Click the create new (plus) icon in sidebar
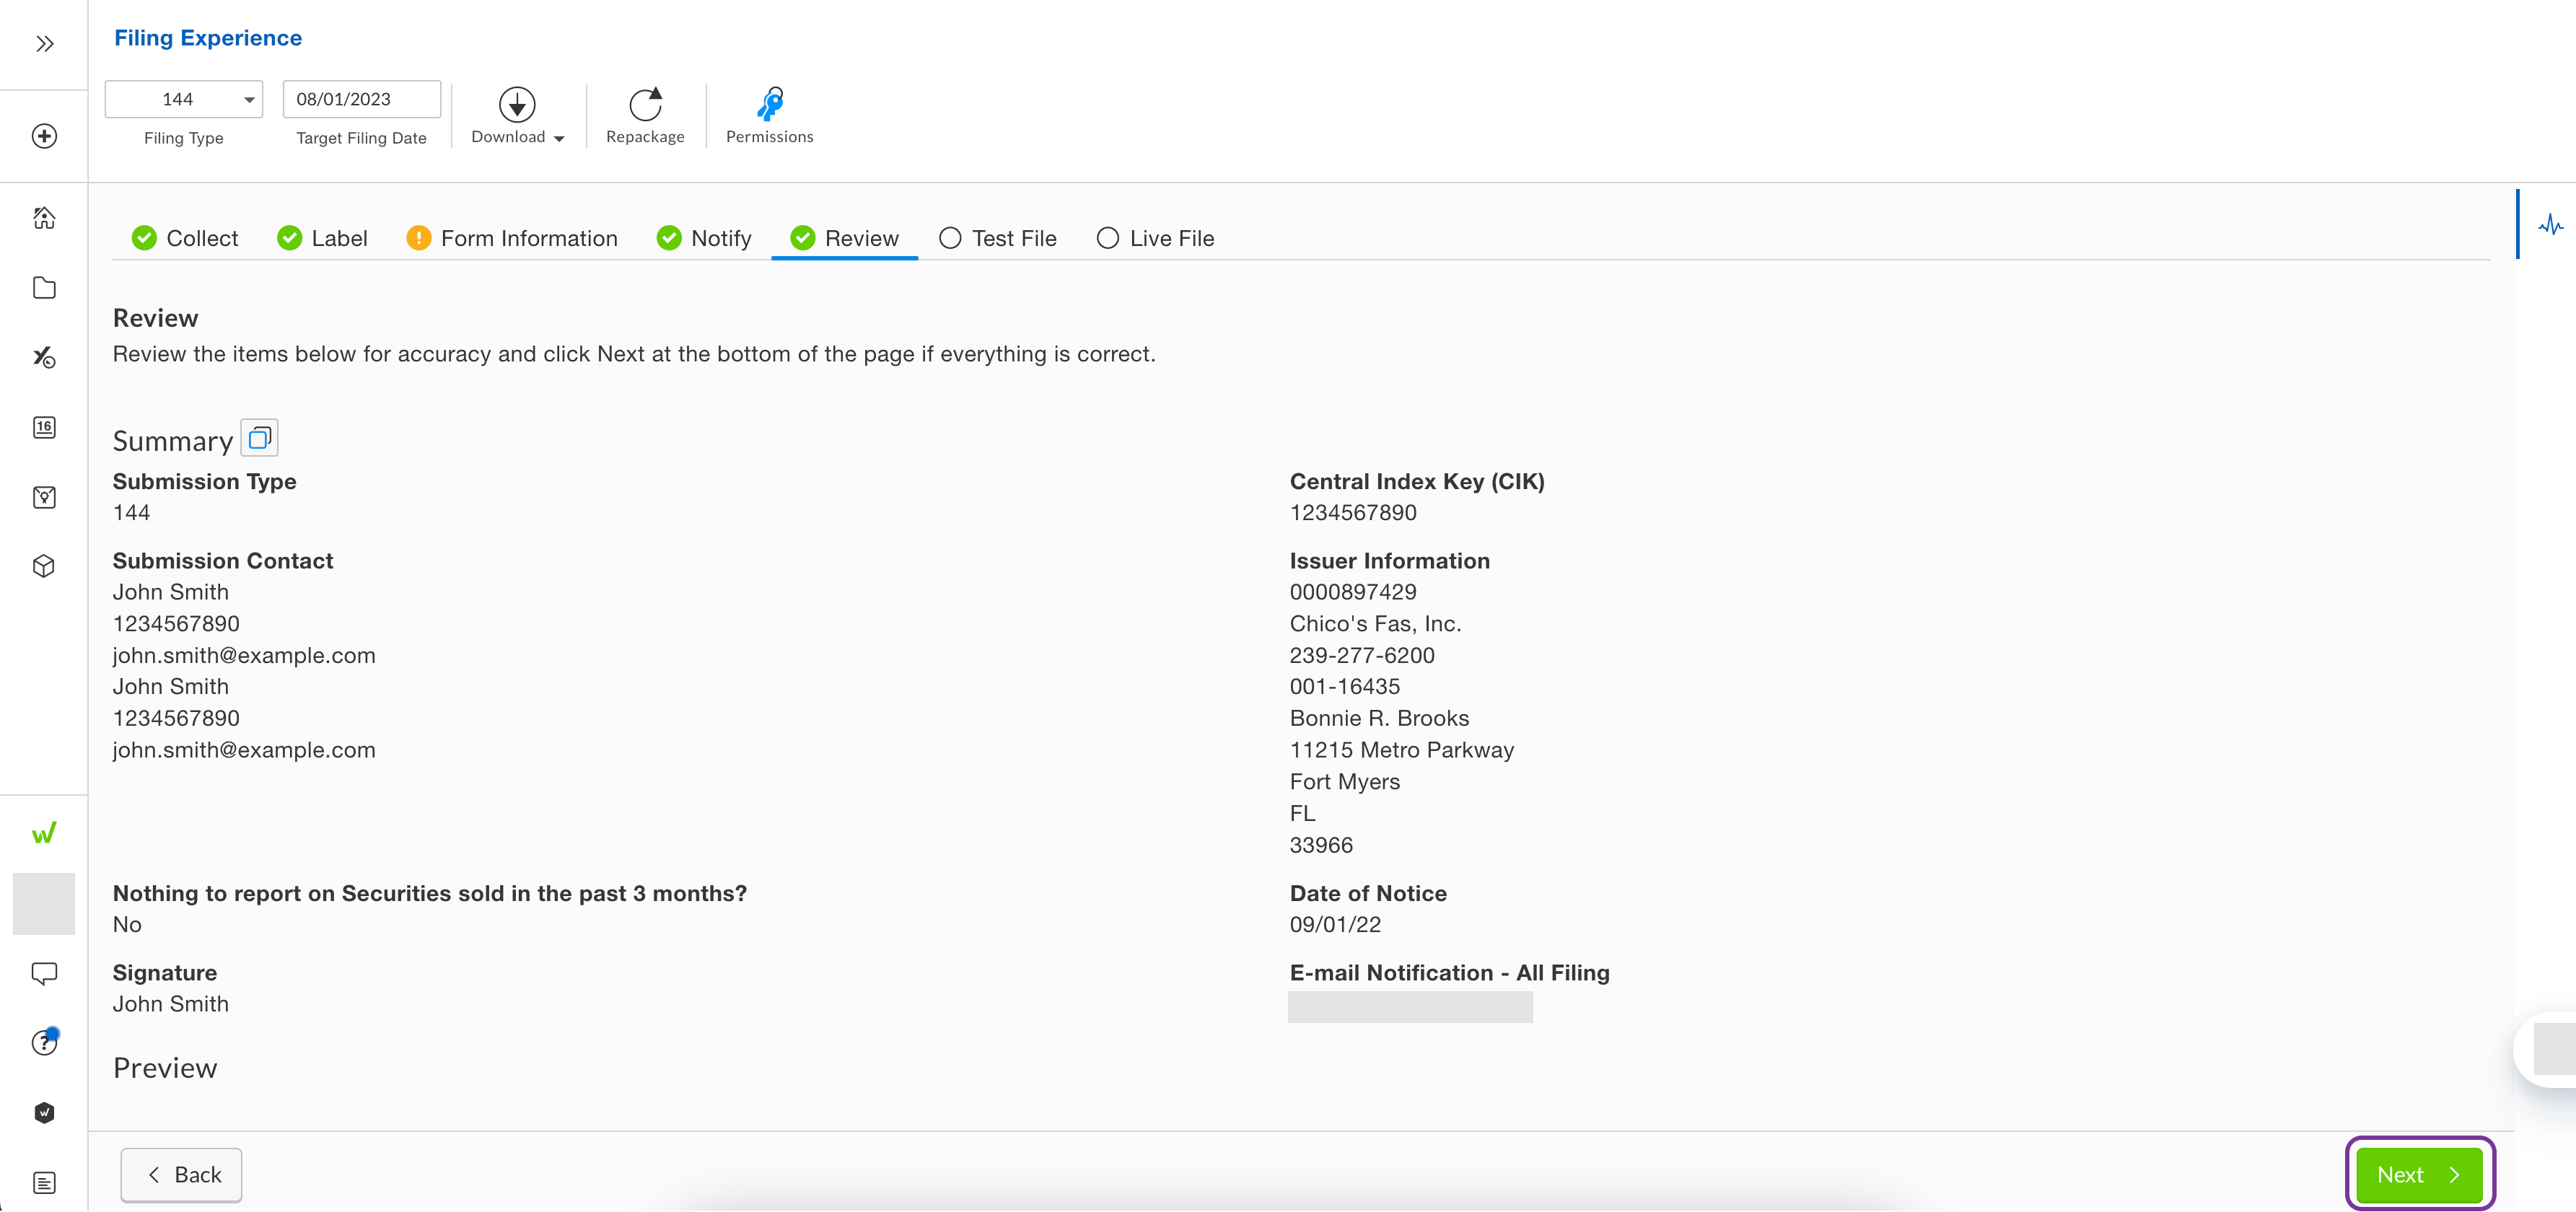This screenshot has height=1212, width=2576. click(44, 136)
